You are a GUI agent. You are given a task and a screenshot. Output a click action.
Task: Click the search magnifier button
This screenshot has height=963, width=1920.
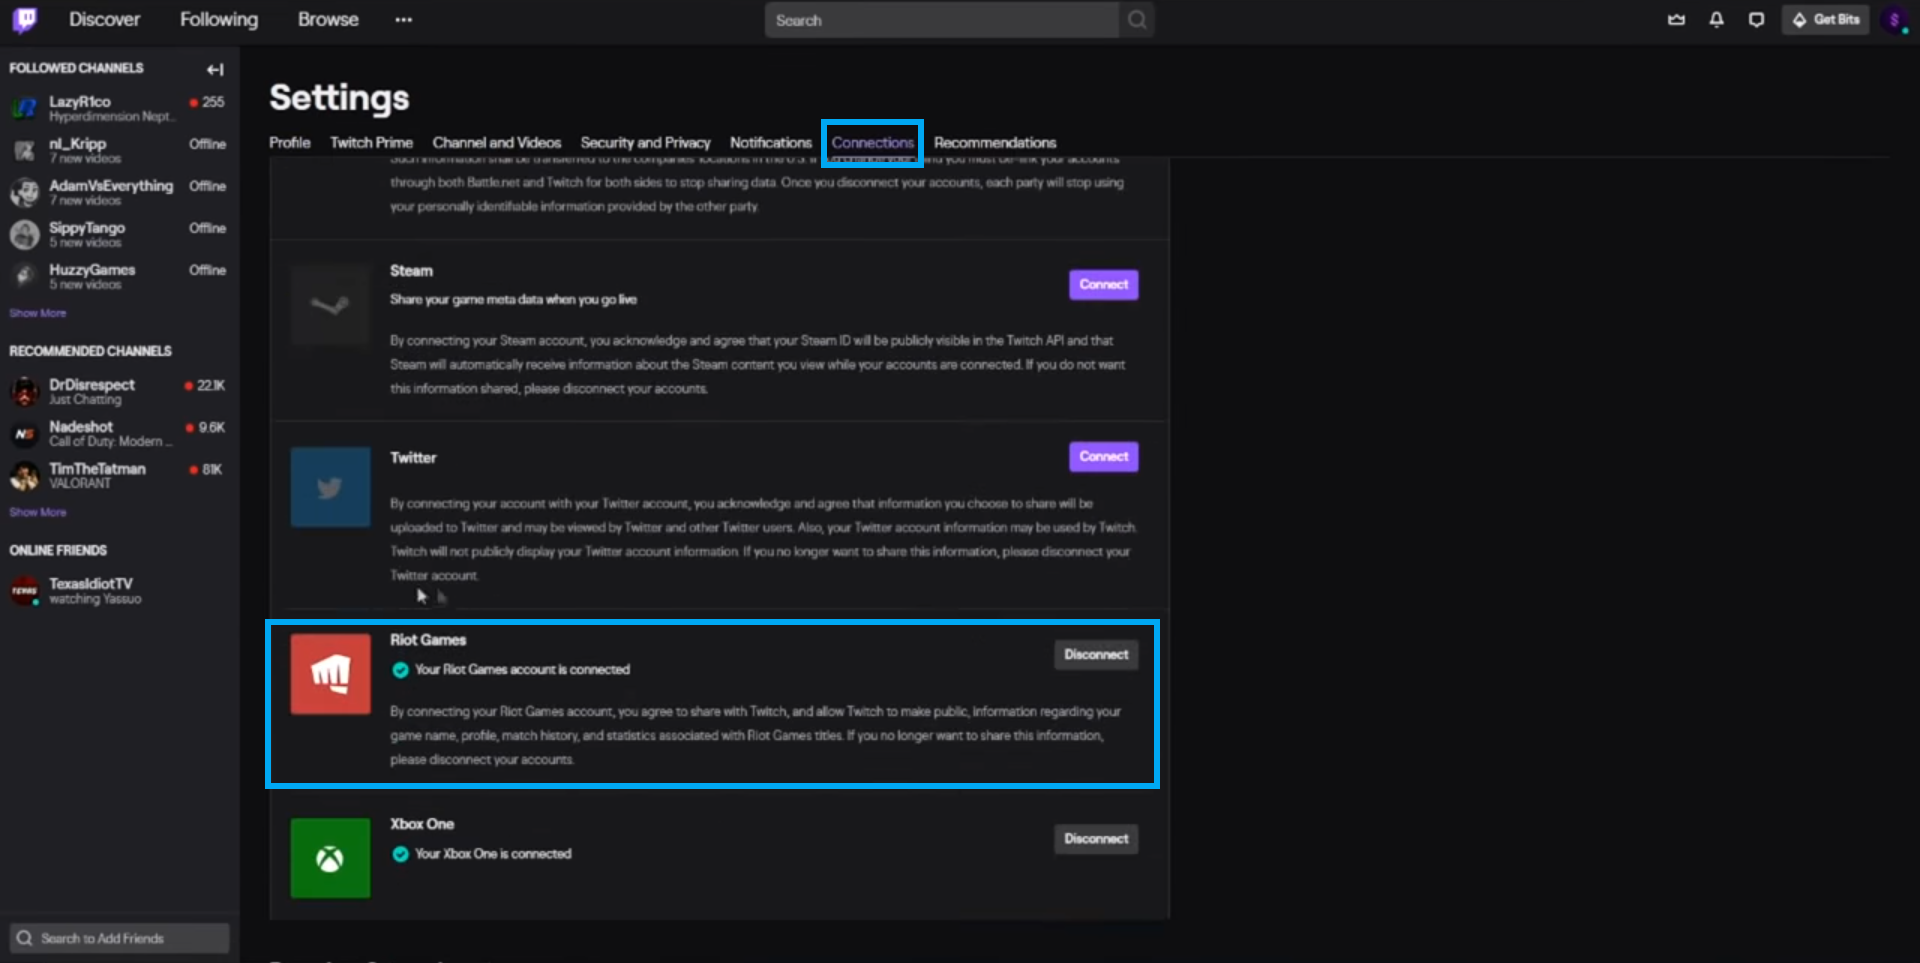1137,20
